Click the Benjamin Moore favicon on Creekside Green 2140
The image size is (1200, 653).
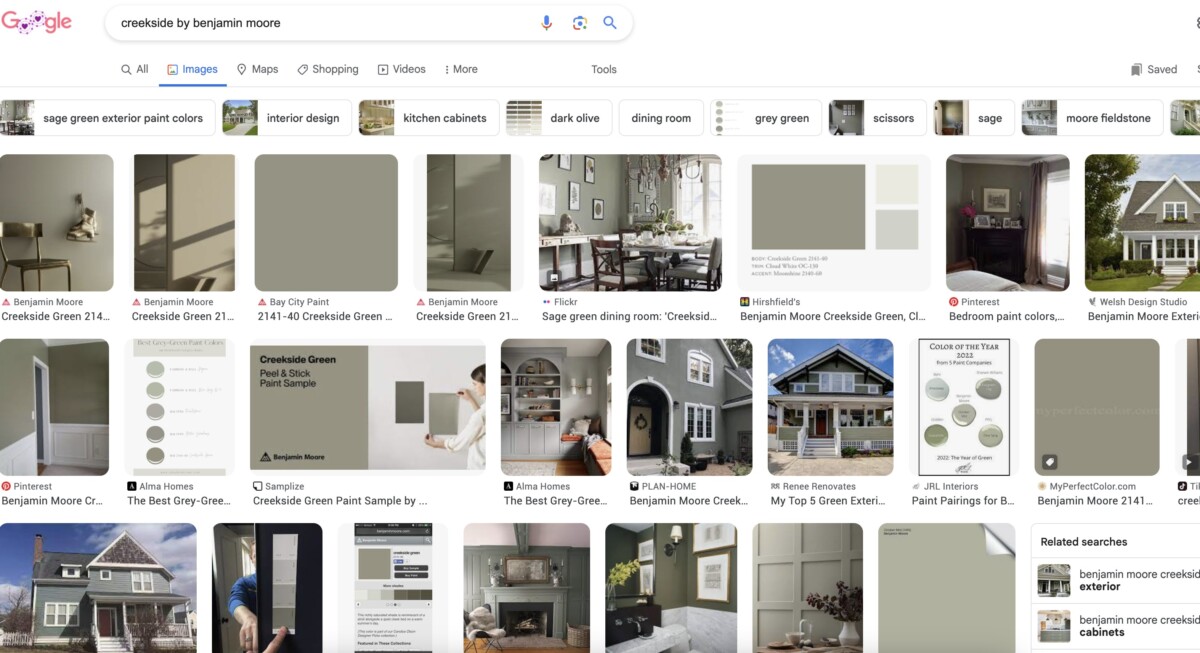pos(8,302)
